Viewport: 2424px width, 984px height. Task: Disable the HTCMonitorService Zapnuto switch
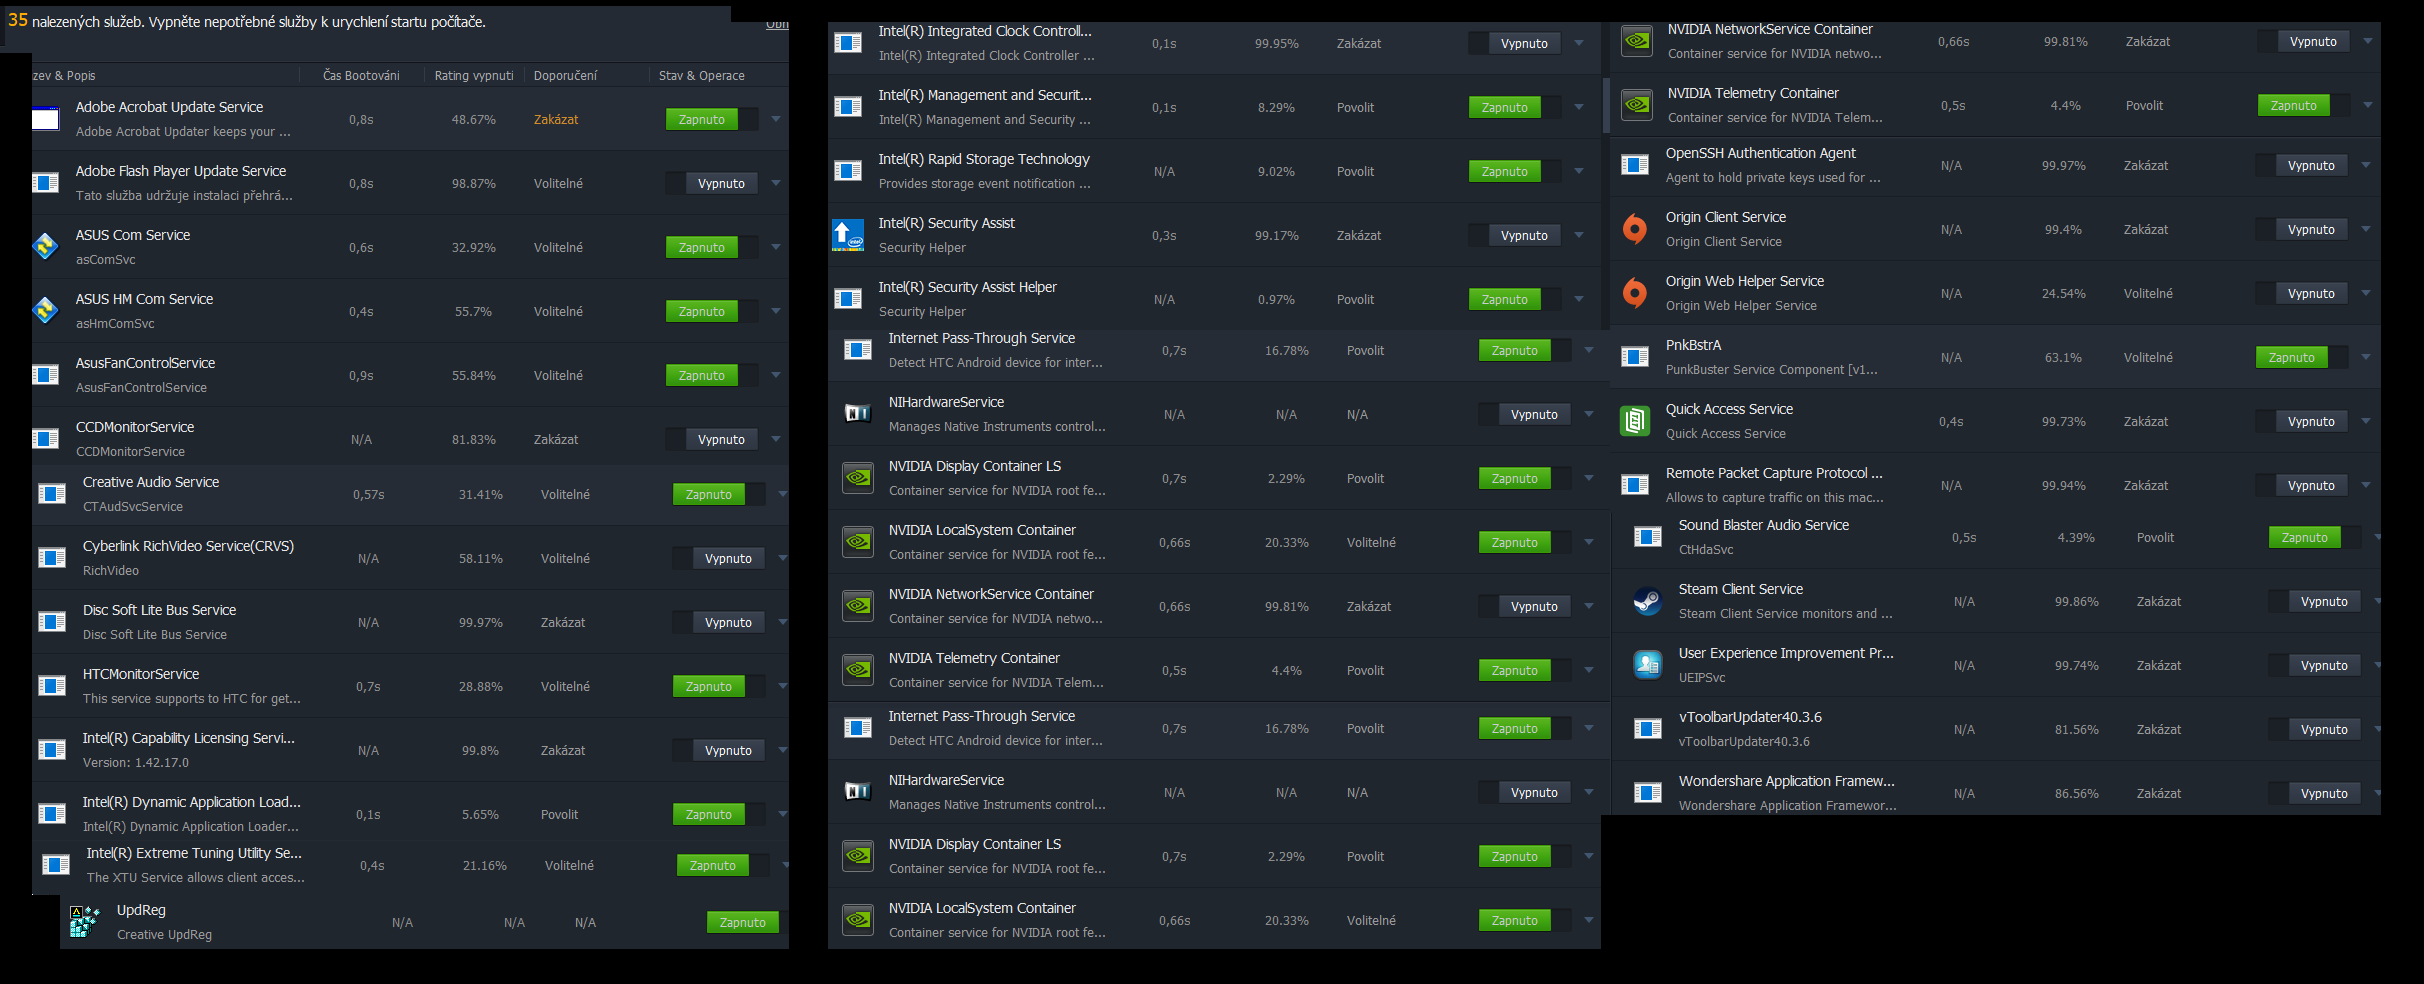click(x=719, y=686)
